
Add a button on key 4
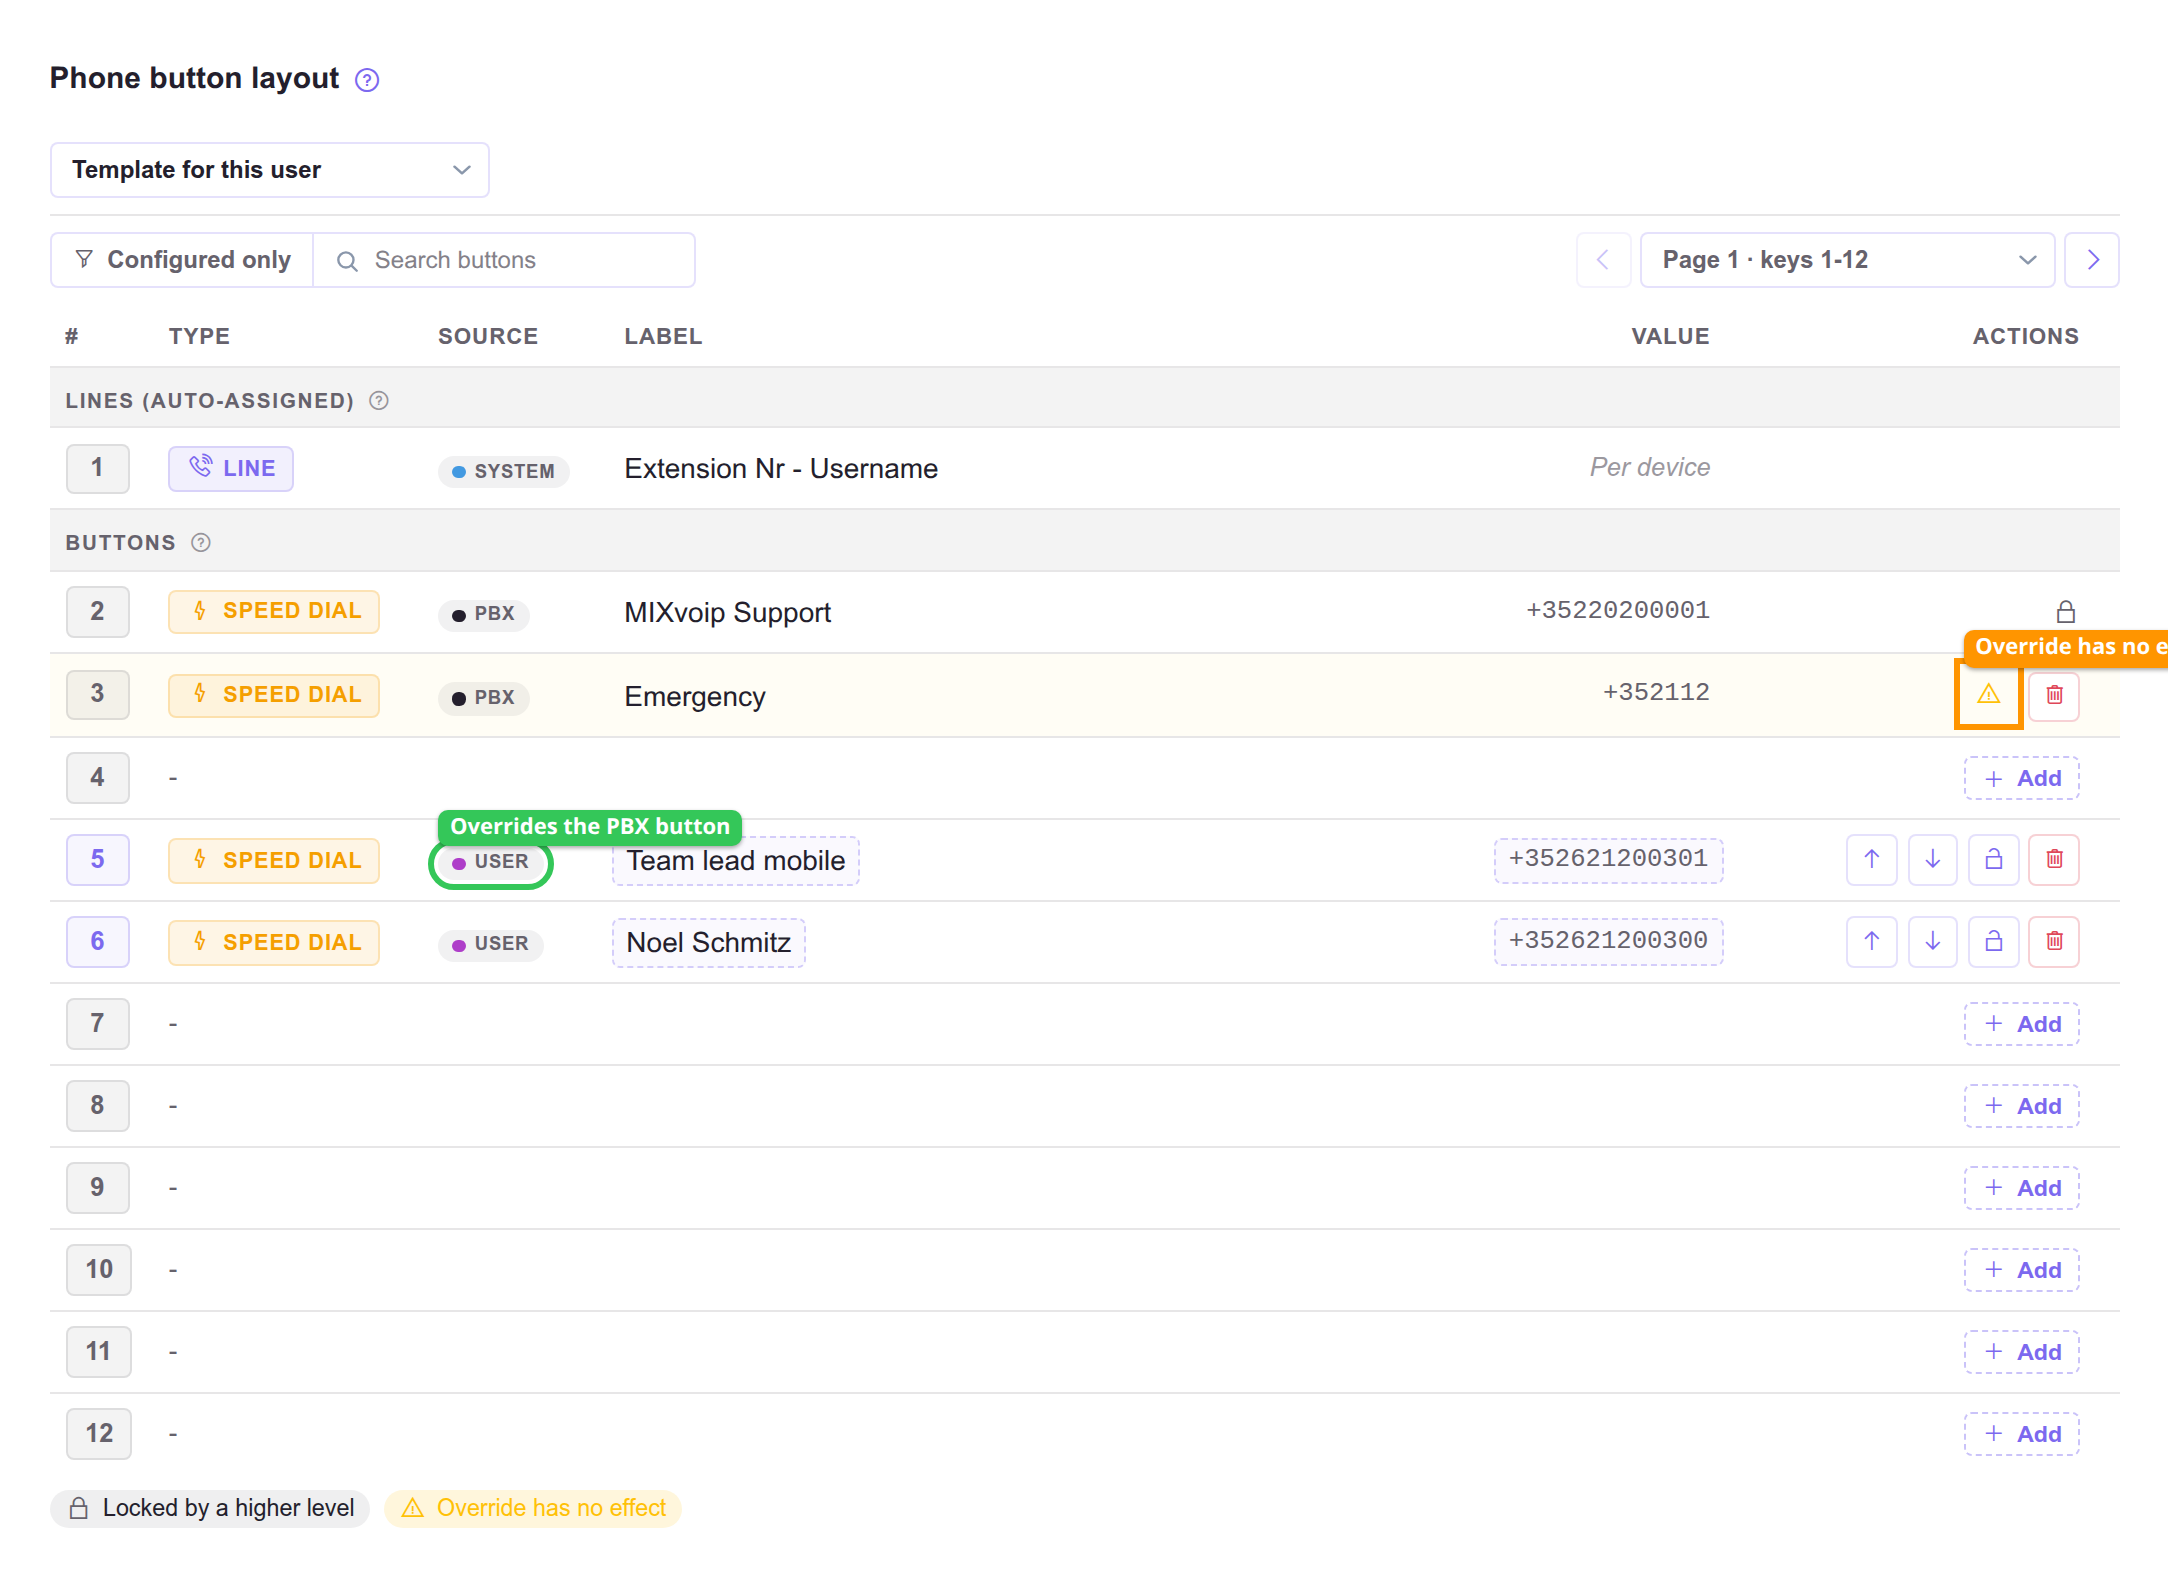click(x=2022, y=778)
